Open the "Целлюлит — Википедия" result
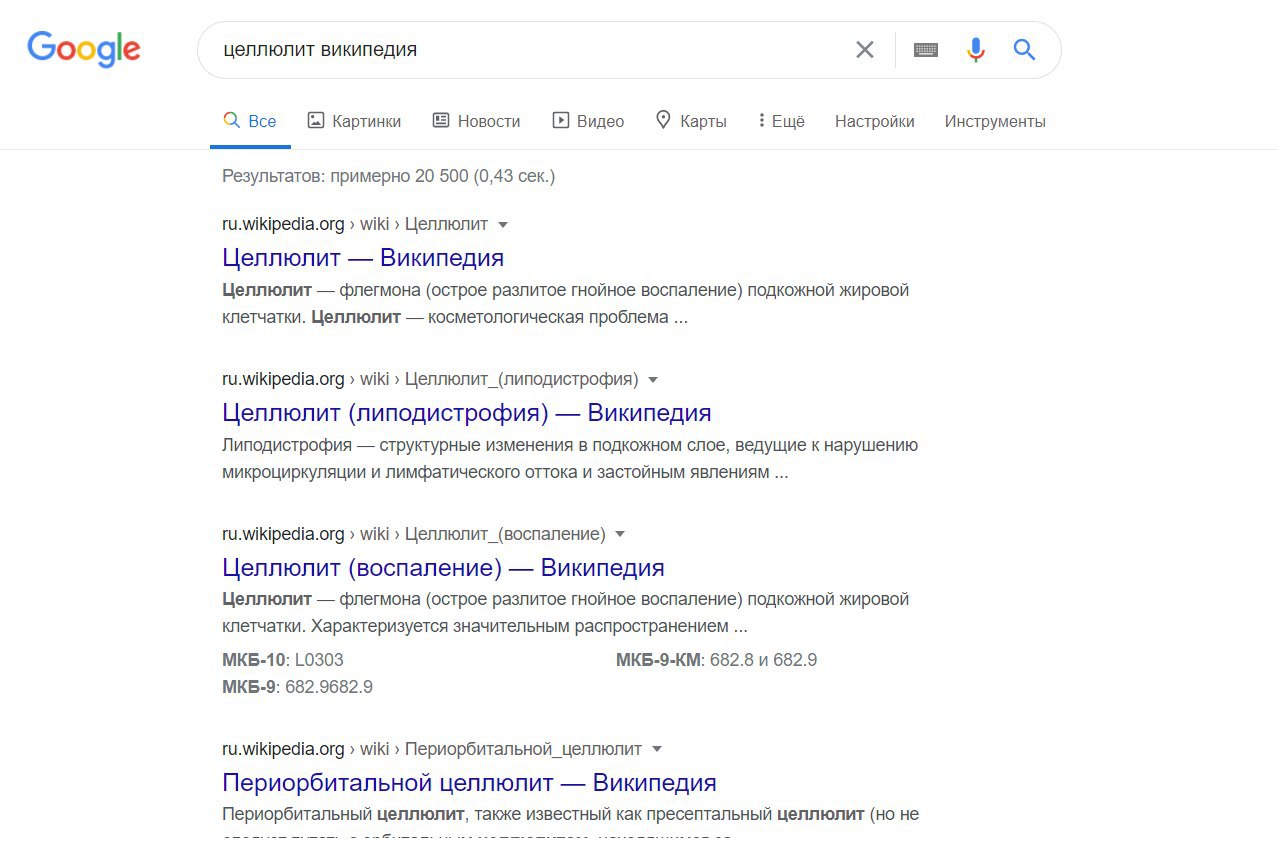Viewport: 1278px width, 844px height. click(x=362, y=258)
